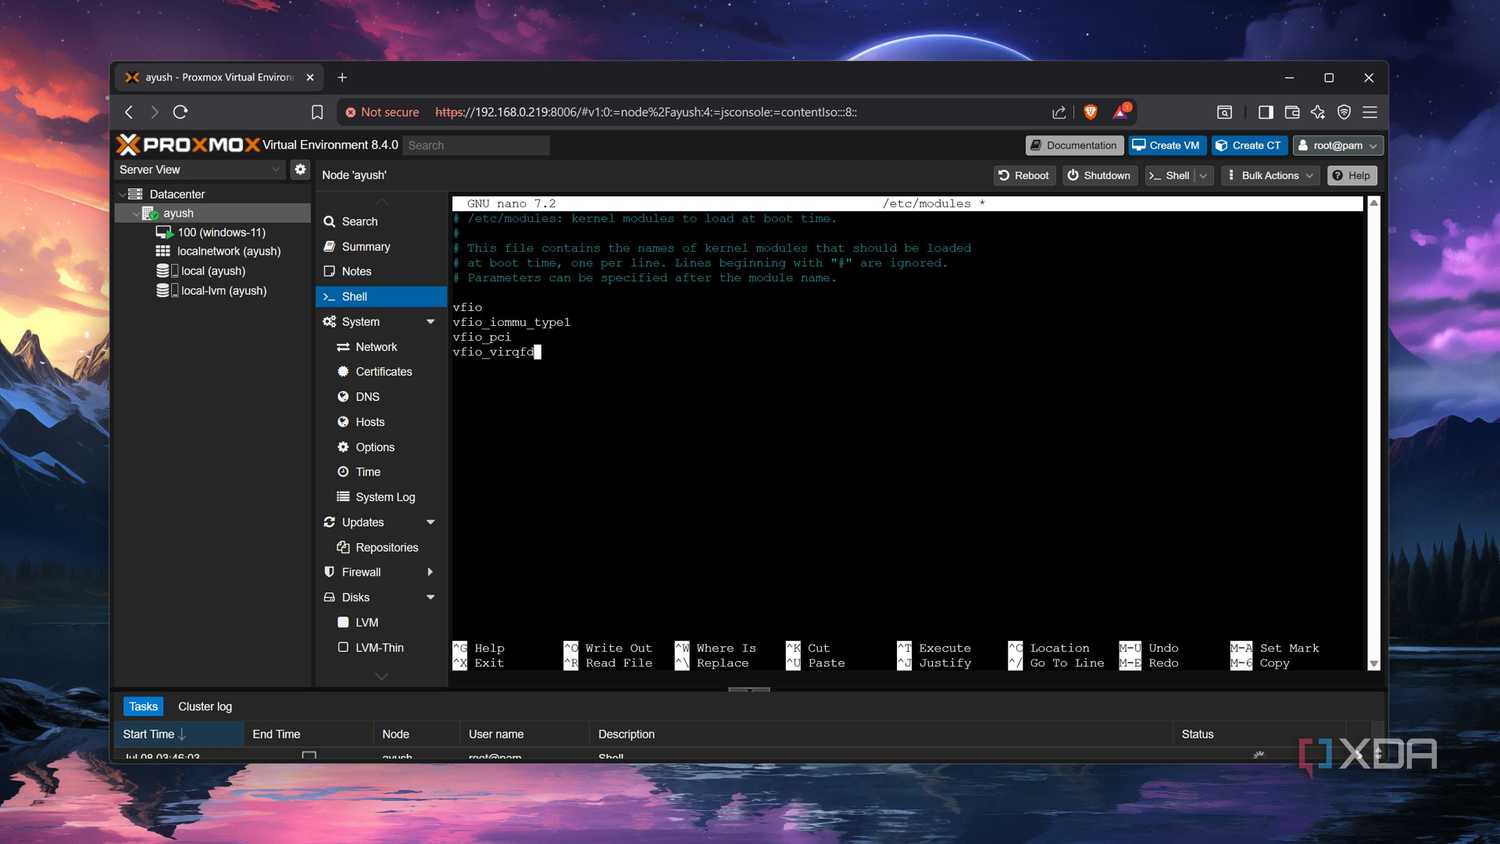The image size is (1500, 844).
Task: Collapse the ayush node expander
Action: [x=136, y=213]
